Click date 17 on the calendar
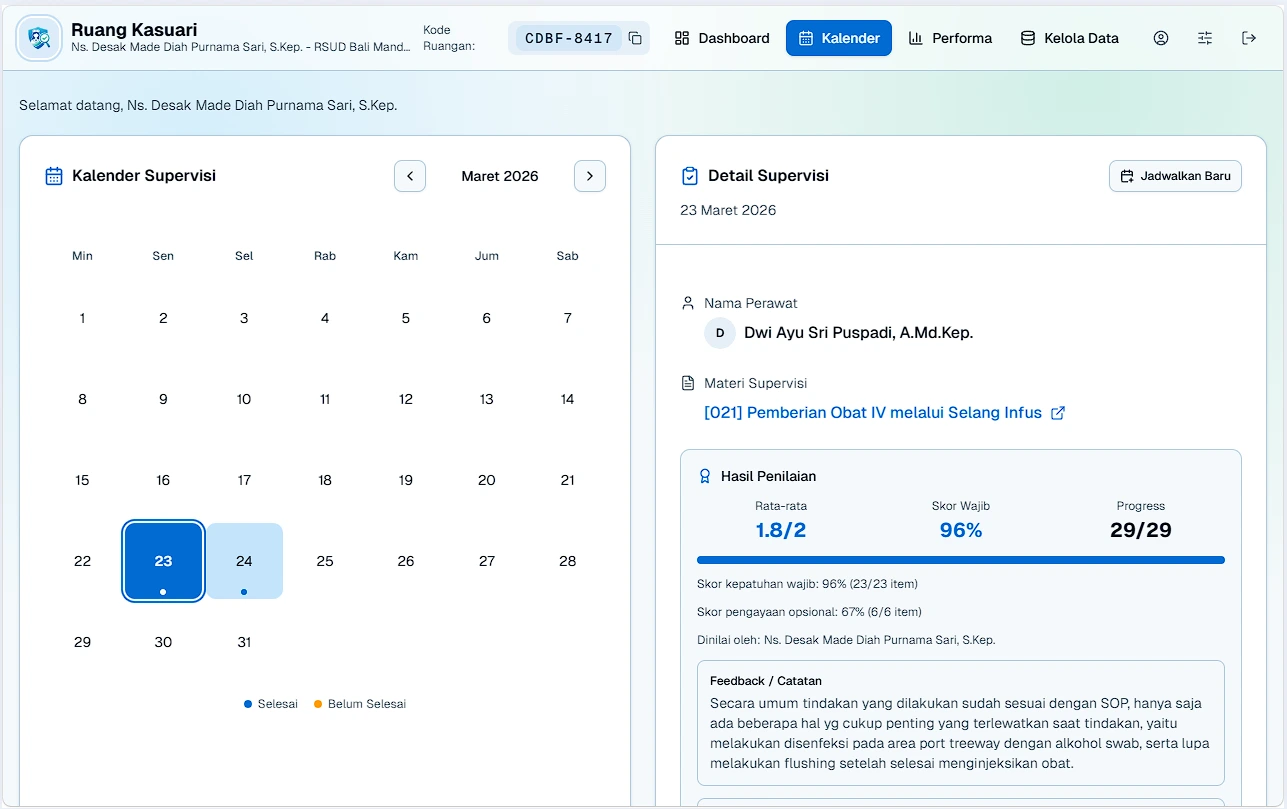Image resolution: width=1287 pixels, height=809 pixels. [244, 480]
